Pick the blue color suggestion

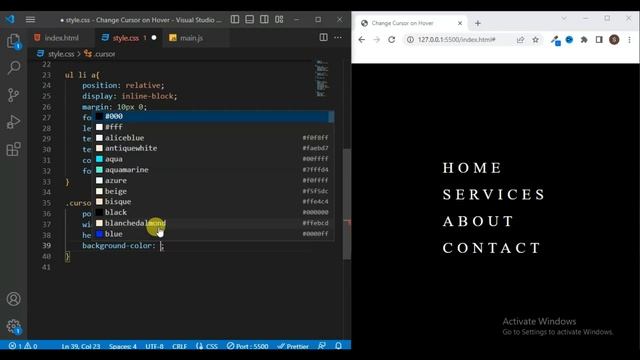point(212,234)
